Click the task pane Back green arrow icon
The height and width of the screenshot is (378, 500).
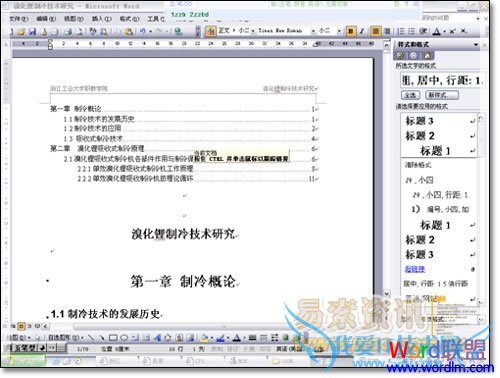(x=400, y=55)
